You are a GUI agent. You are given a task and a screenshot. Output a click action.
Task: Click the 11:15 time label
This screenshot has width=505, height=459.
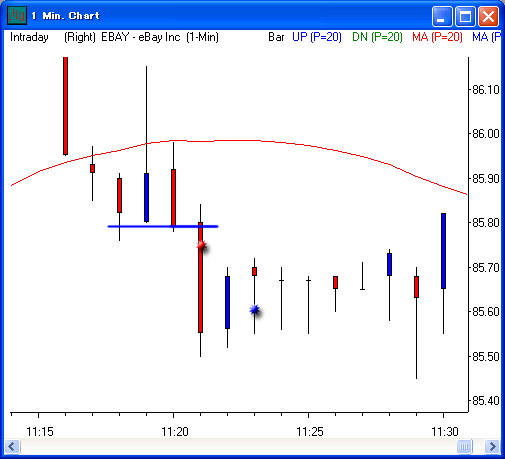point(40,432)
